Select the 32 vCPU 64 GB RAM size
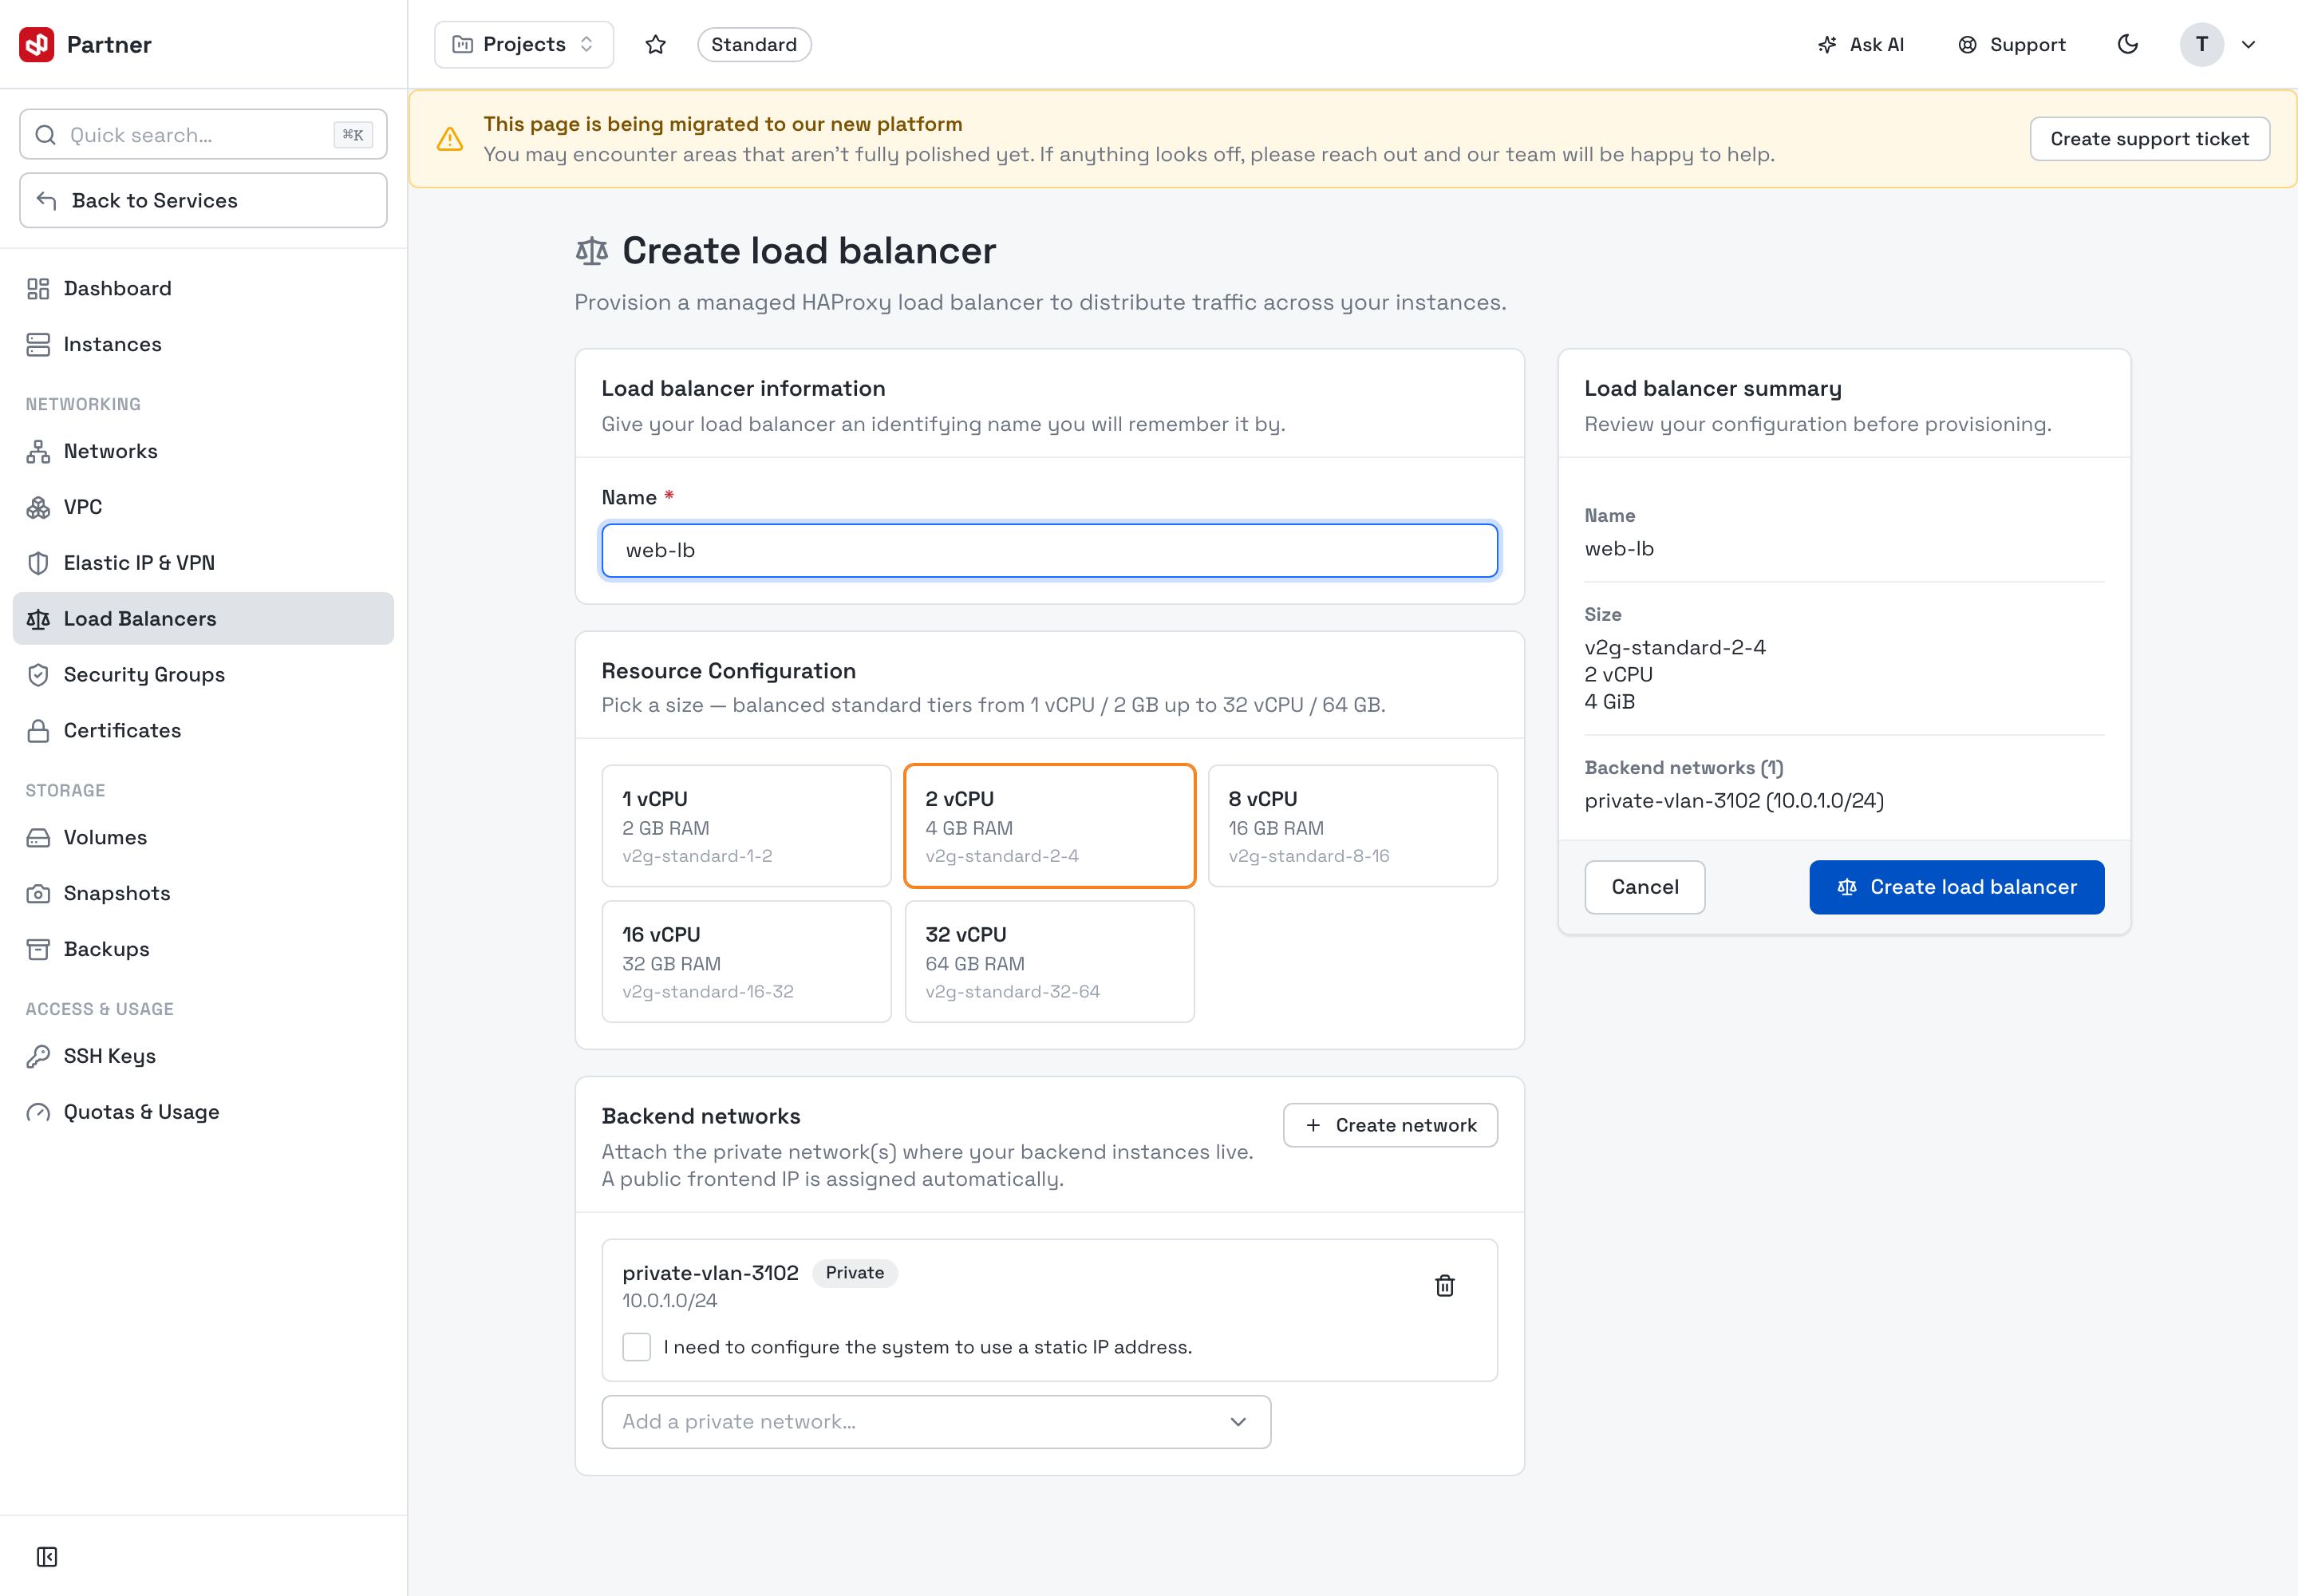 pos(1050,962)
